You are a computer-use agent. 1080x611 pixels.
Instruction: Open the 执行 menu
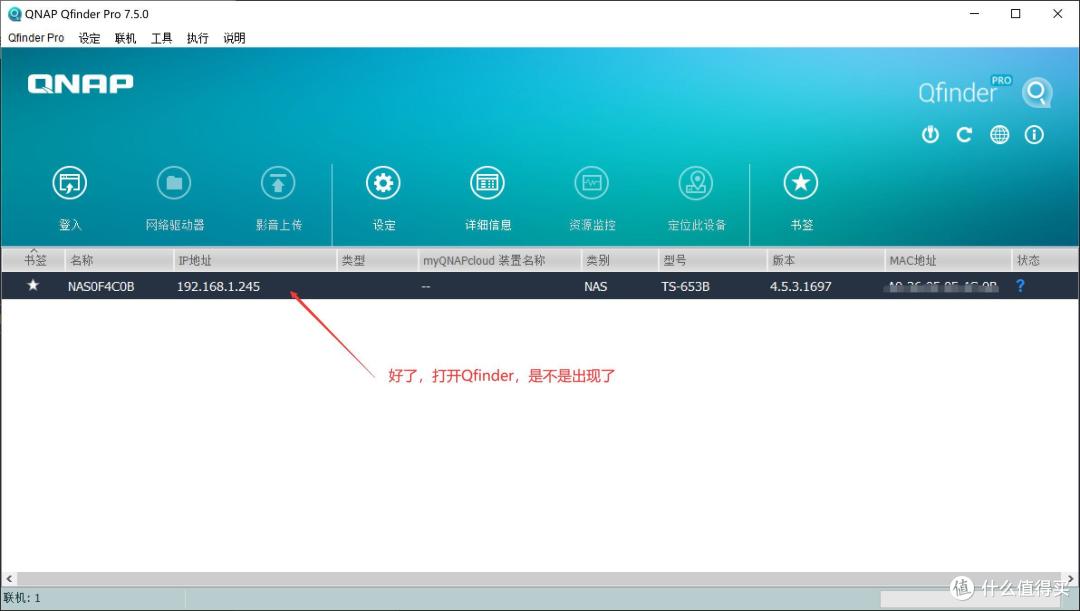click(x=197, y=38)
